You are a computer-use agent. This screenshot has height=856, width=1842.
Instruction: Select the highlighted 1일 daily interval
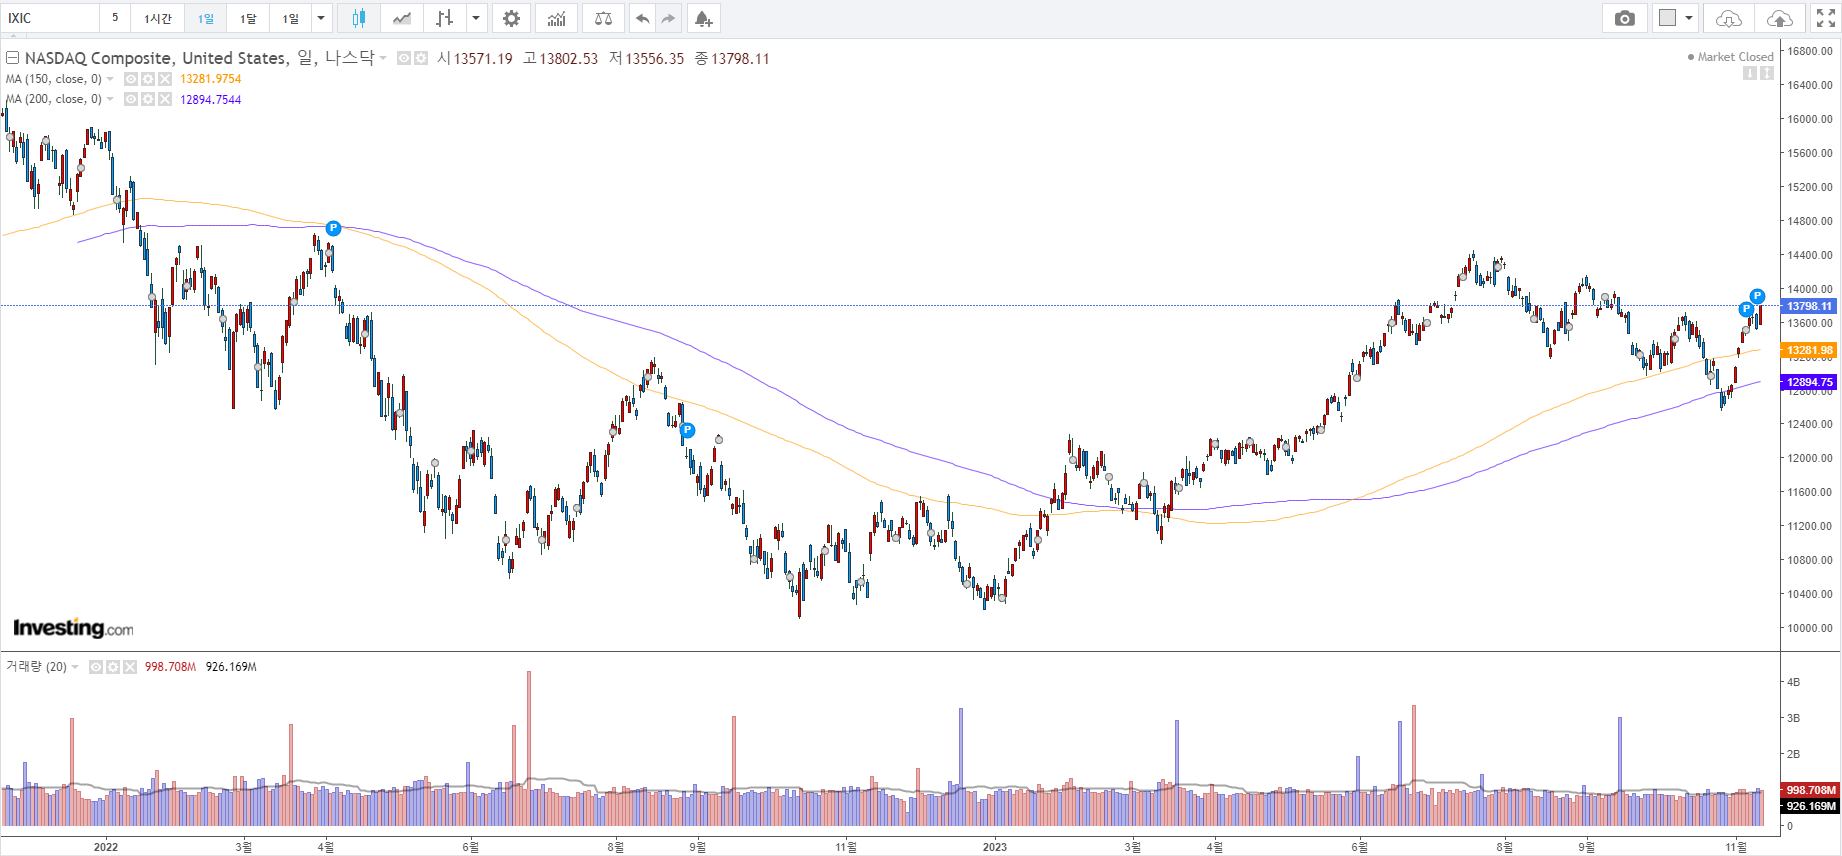[x=206, y=18]
